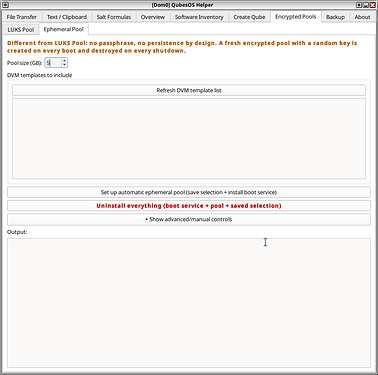Switch to Create Qube tab
378x375 pixels.
click(x=249, y=17)
